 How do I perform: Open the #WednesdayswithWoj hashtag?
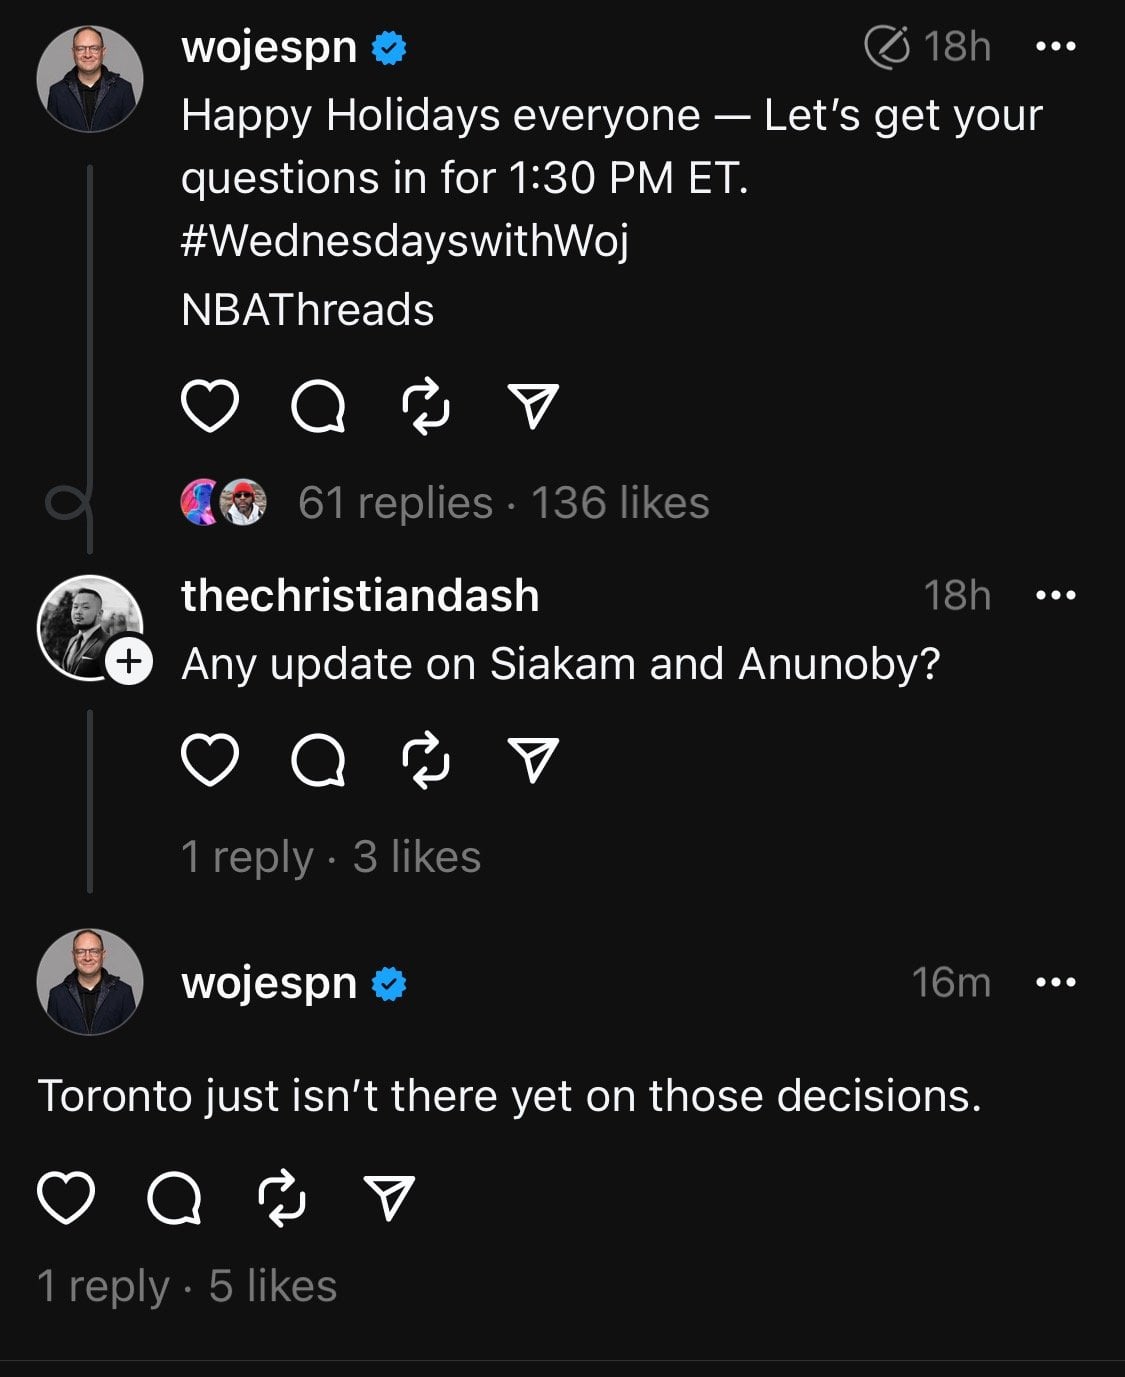(405, 241)
